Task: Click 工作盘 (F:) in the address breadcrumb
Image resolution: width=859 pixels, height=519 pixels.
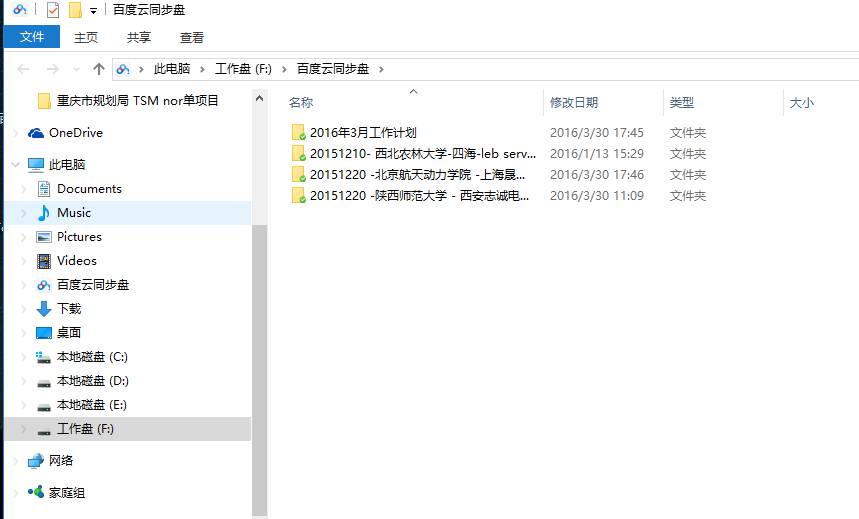Action: (243, 69)
